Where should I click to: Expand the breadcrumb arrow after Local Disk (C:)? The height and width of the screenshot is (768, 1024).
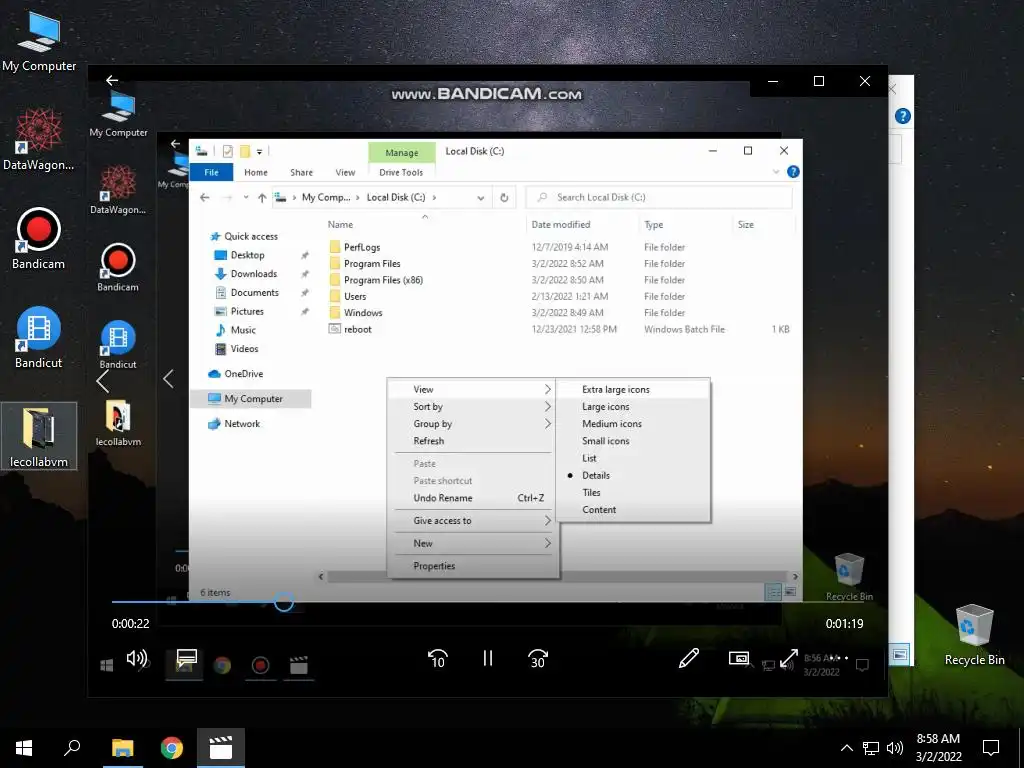434,197
